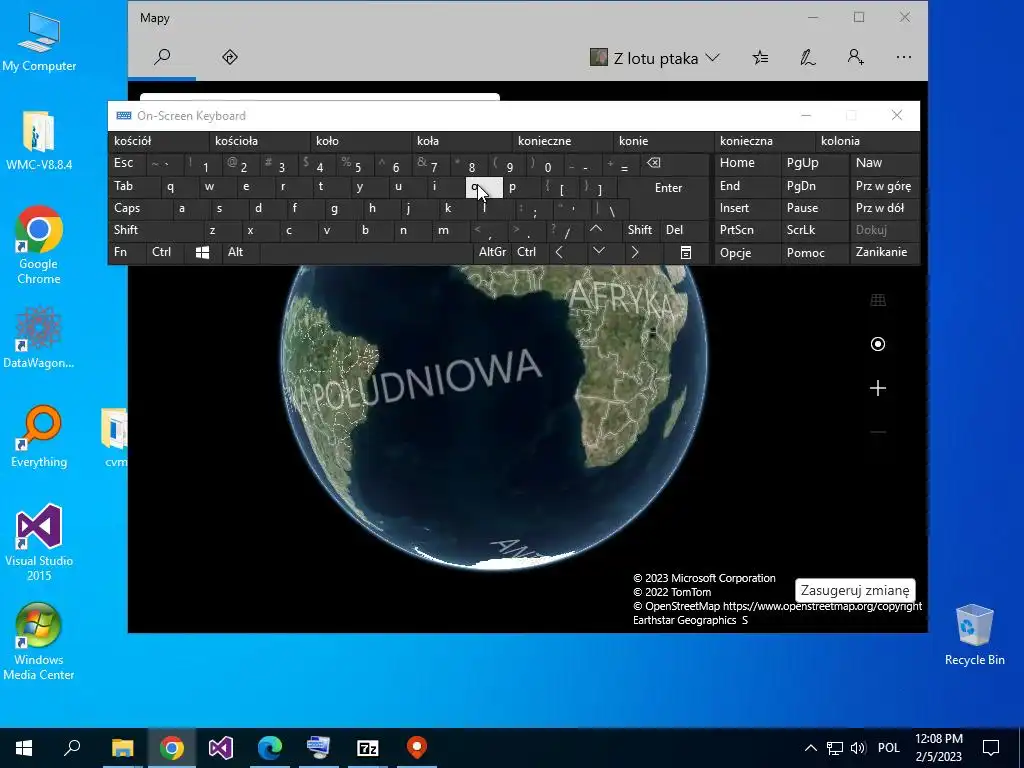Select Windows Media Center desktop icon
This screenshot has width=1024, height=768.
[x=39, y=642]
